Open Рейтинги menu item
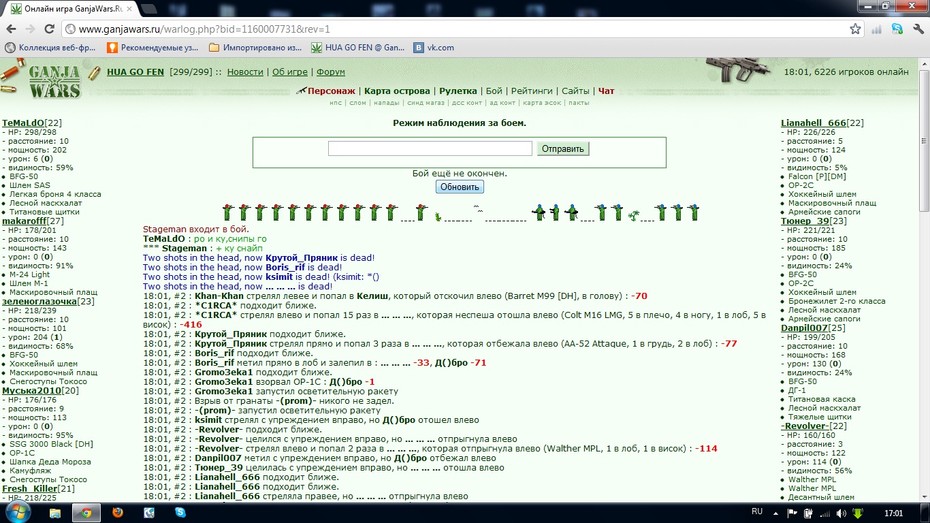 point(531,91)
